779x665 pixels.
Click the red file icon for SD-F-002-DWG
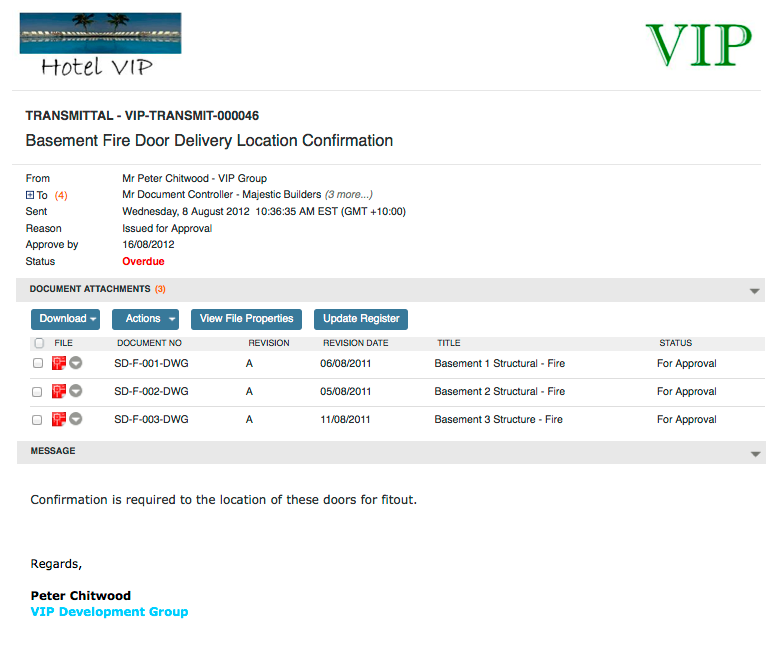coord(59,391)
